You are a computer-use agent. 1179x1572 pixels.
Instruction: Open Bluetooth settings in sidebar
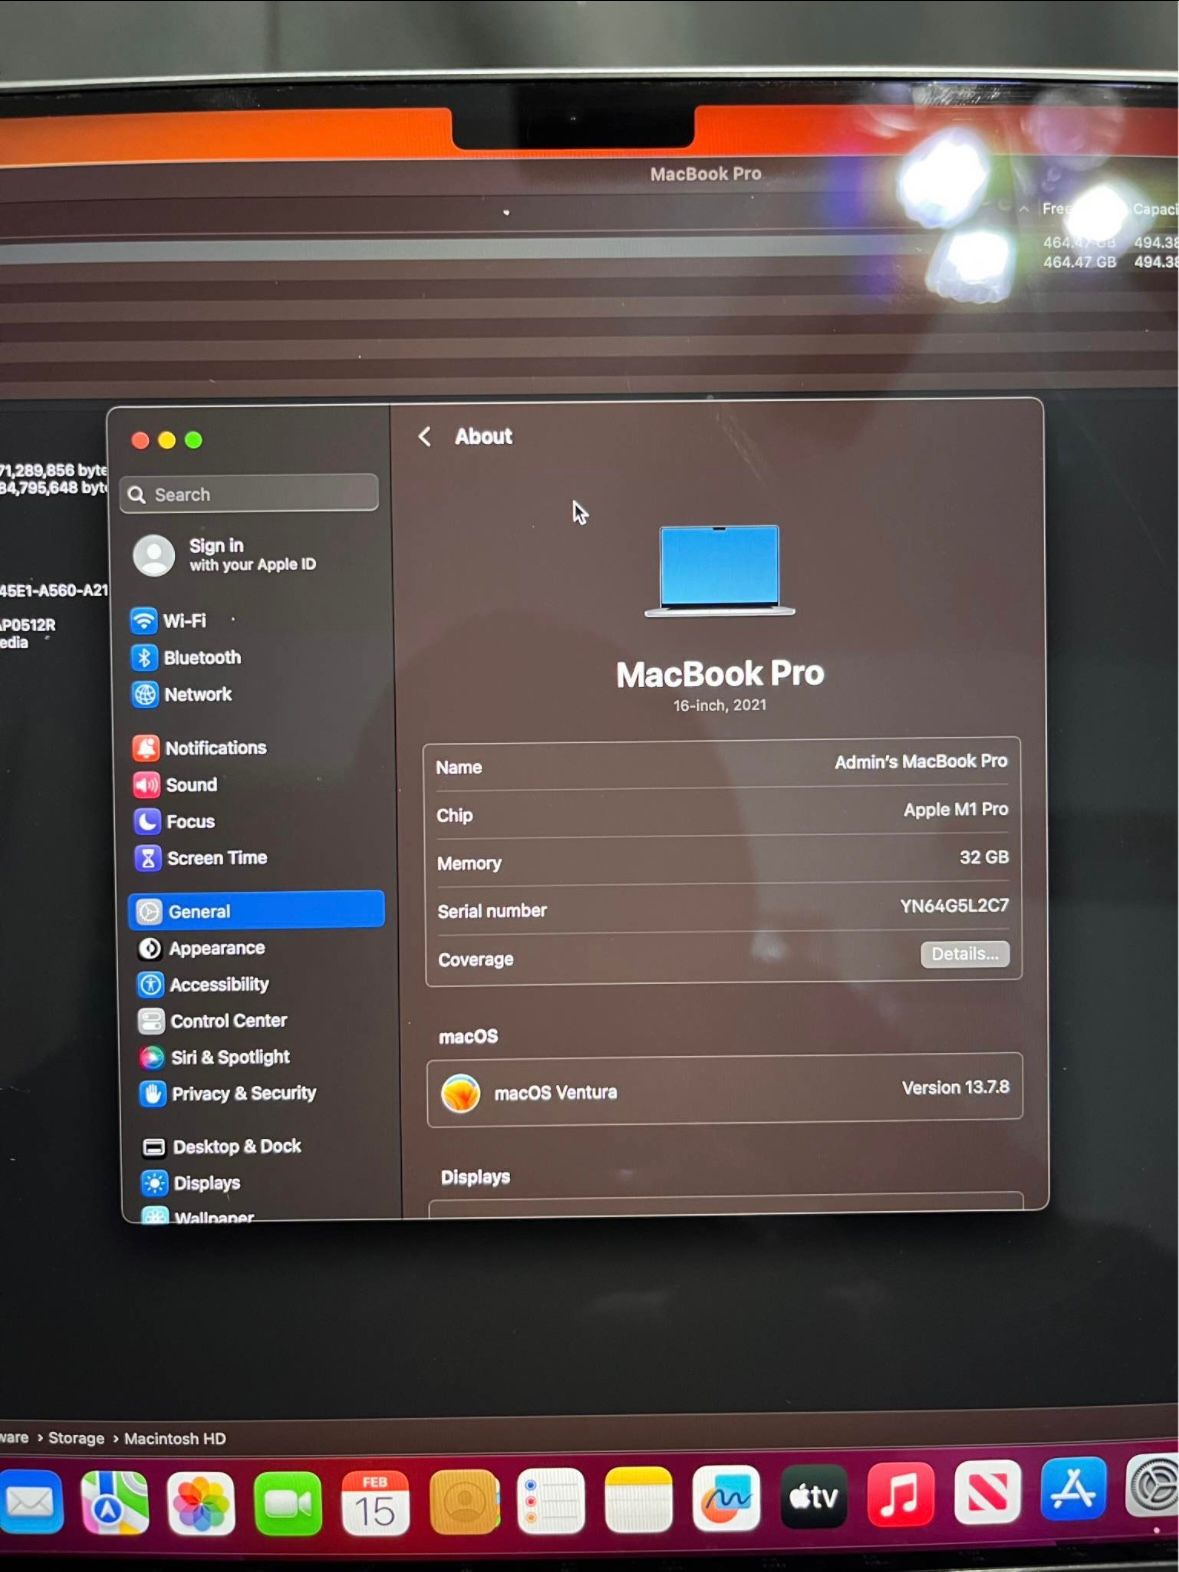[187, 658]
